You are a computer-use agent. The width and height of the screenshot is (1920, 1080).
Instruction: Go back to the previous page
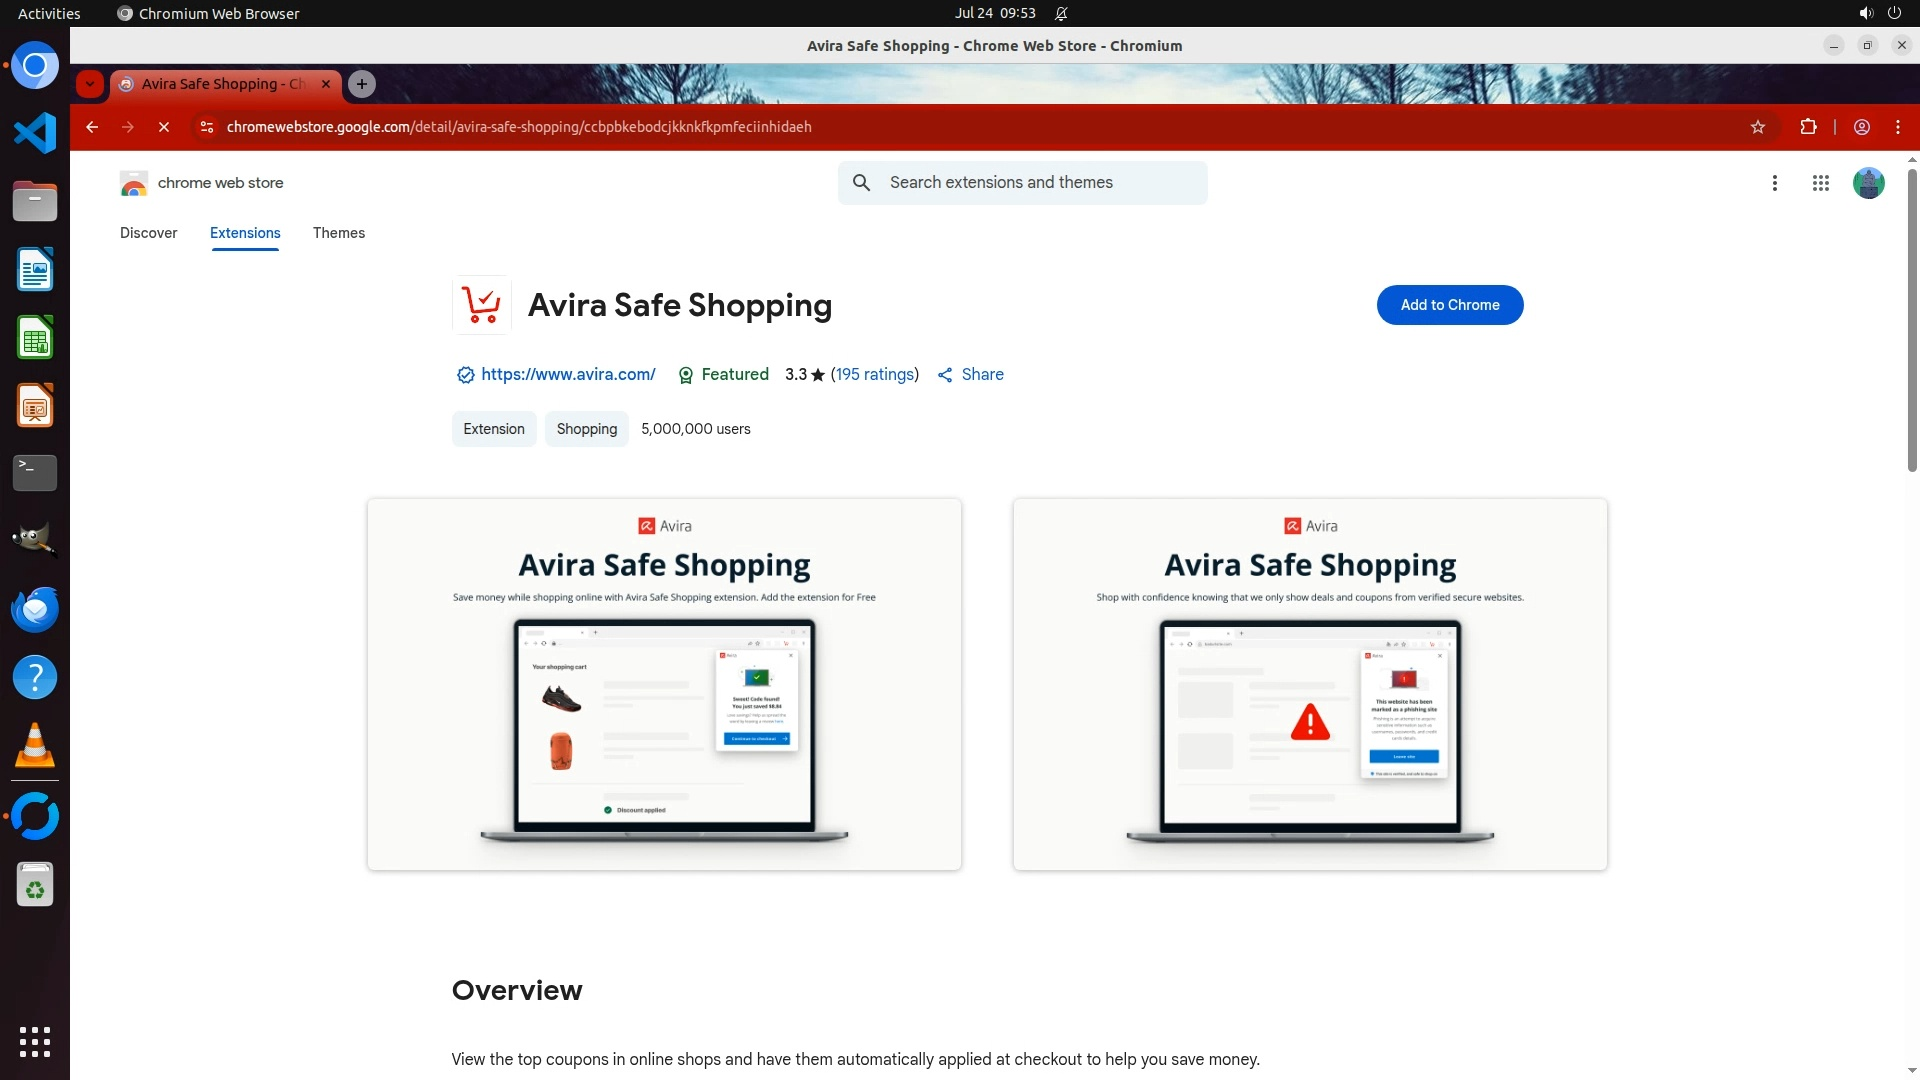point(92,127)
